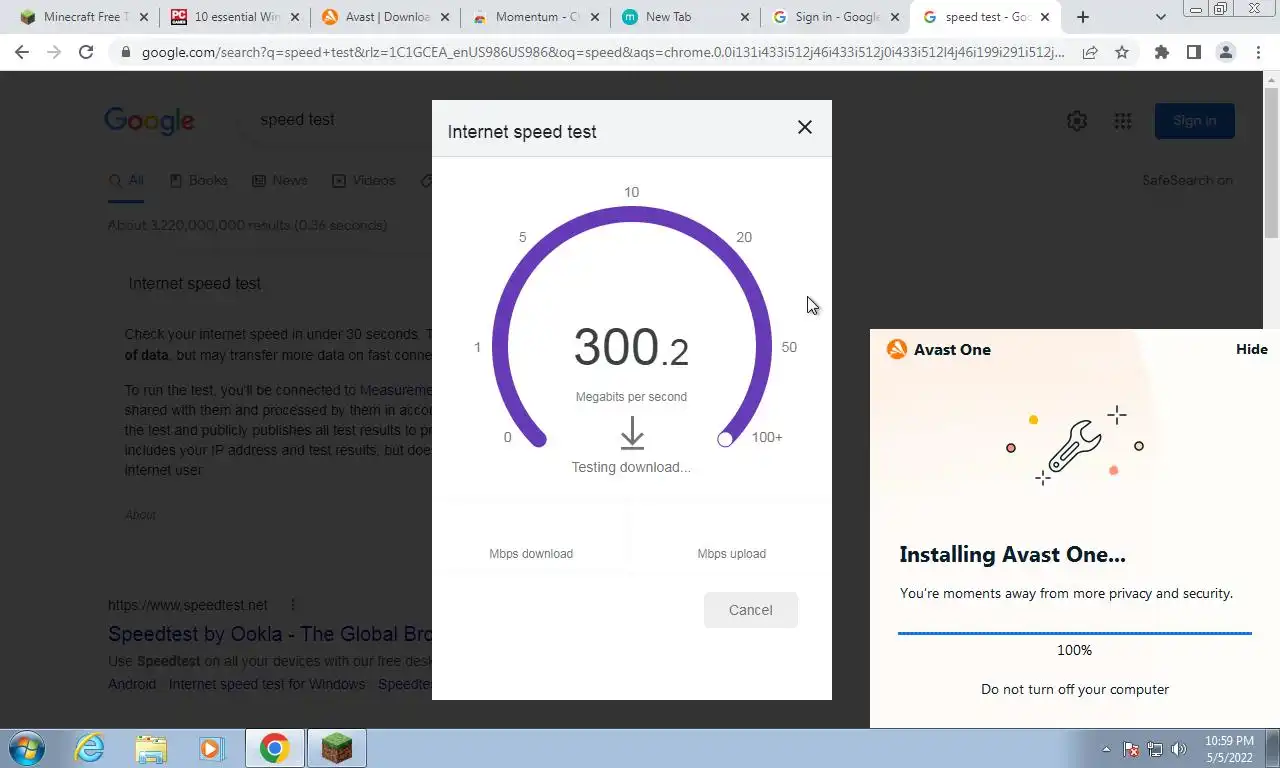1280x768 pixels.
Task: Close the Minecraft Free Trial tab
Action: (144, 17)
